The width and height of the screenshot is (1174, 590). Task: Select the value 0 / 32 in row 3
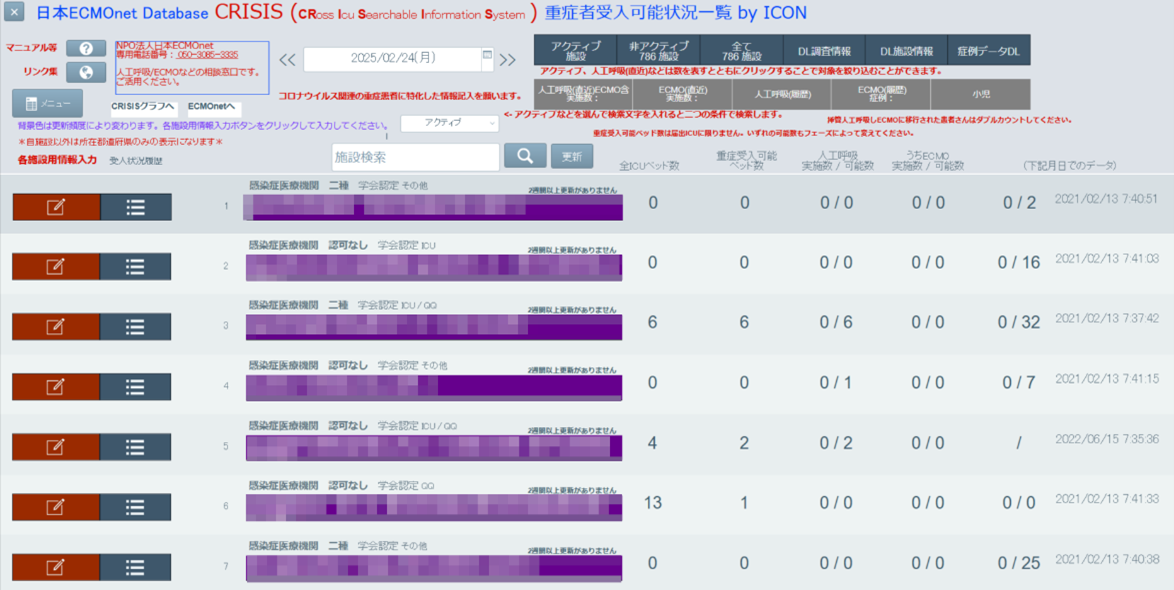pos(1019,323)
